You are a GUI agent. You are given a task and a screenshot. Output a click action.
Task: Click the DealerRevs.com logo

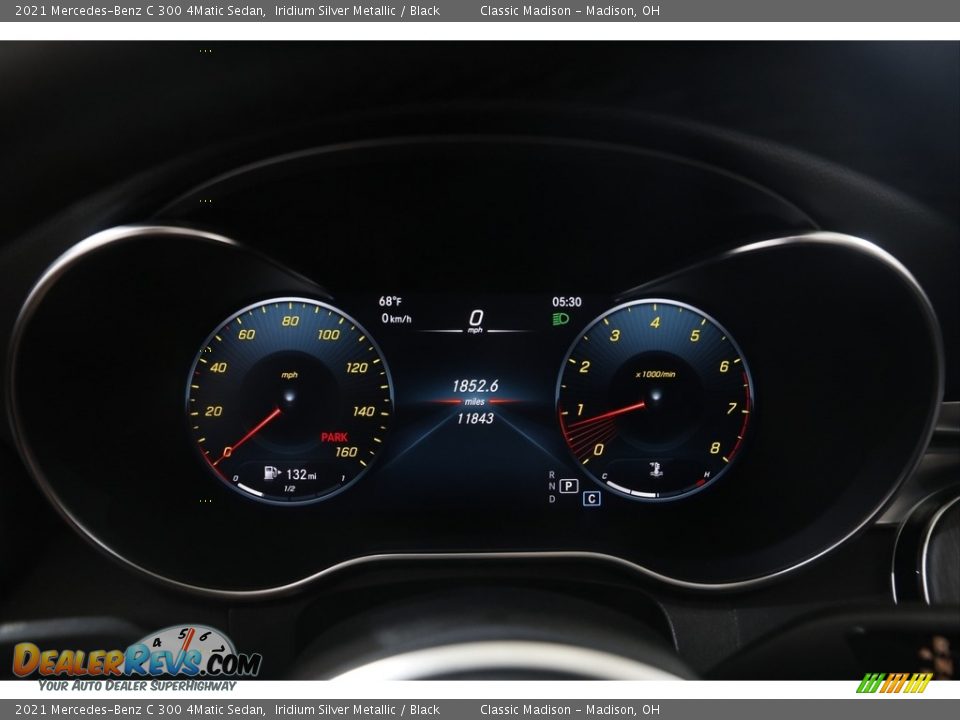137,654
